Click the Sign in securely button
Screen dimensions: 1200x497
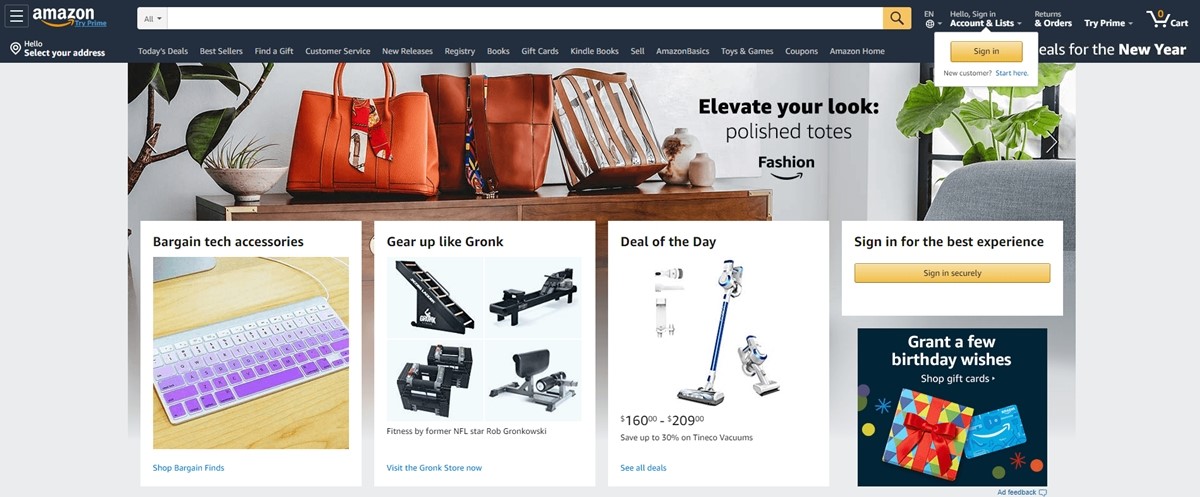point(952,273)
